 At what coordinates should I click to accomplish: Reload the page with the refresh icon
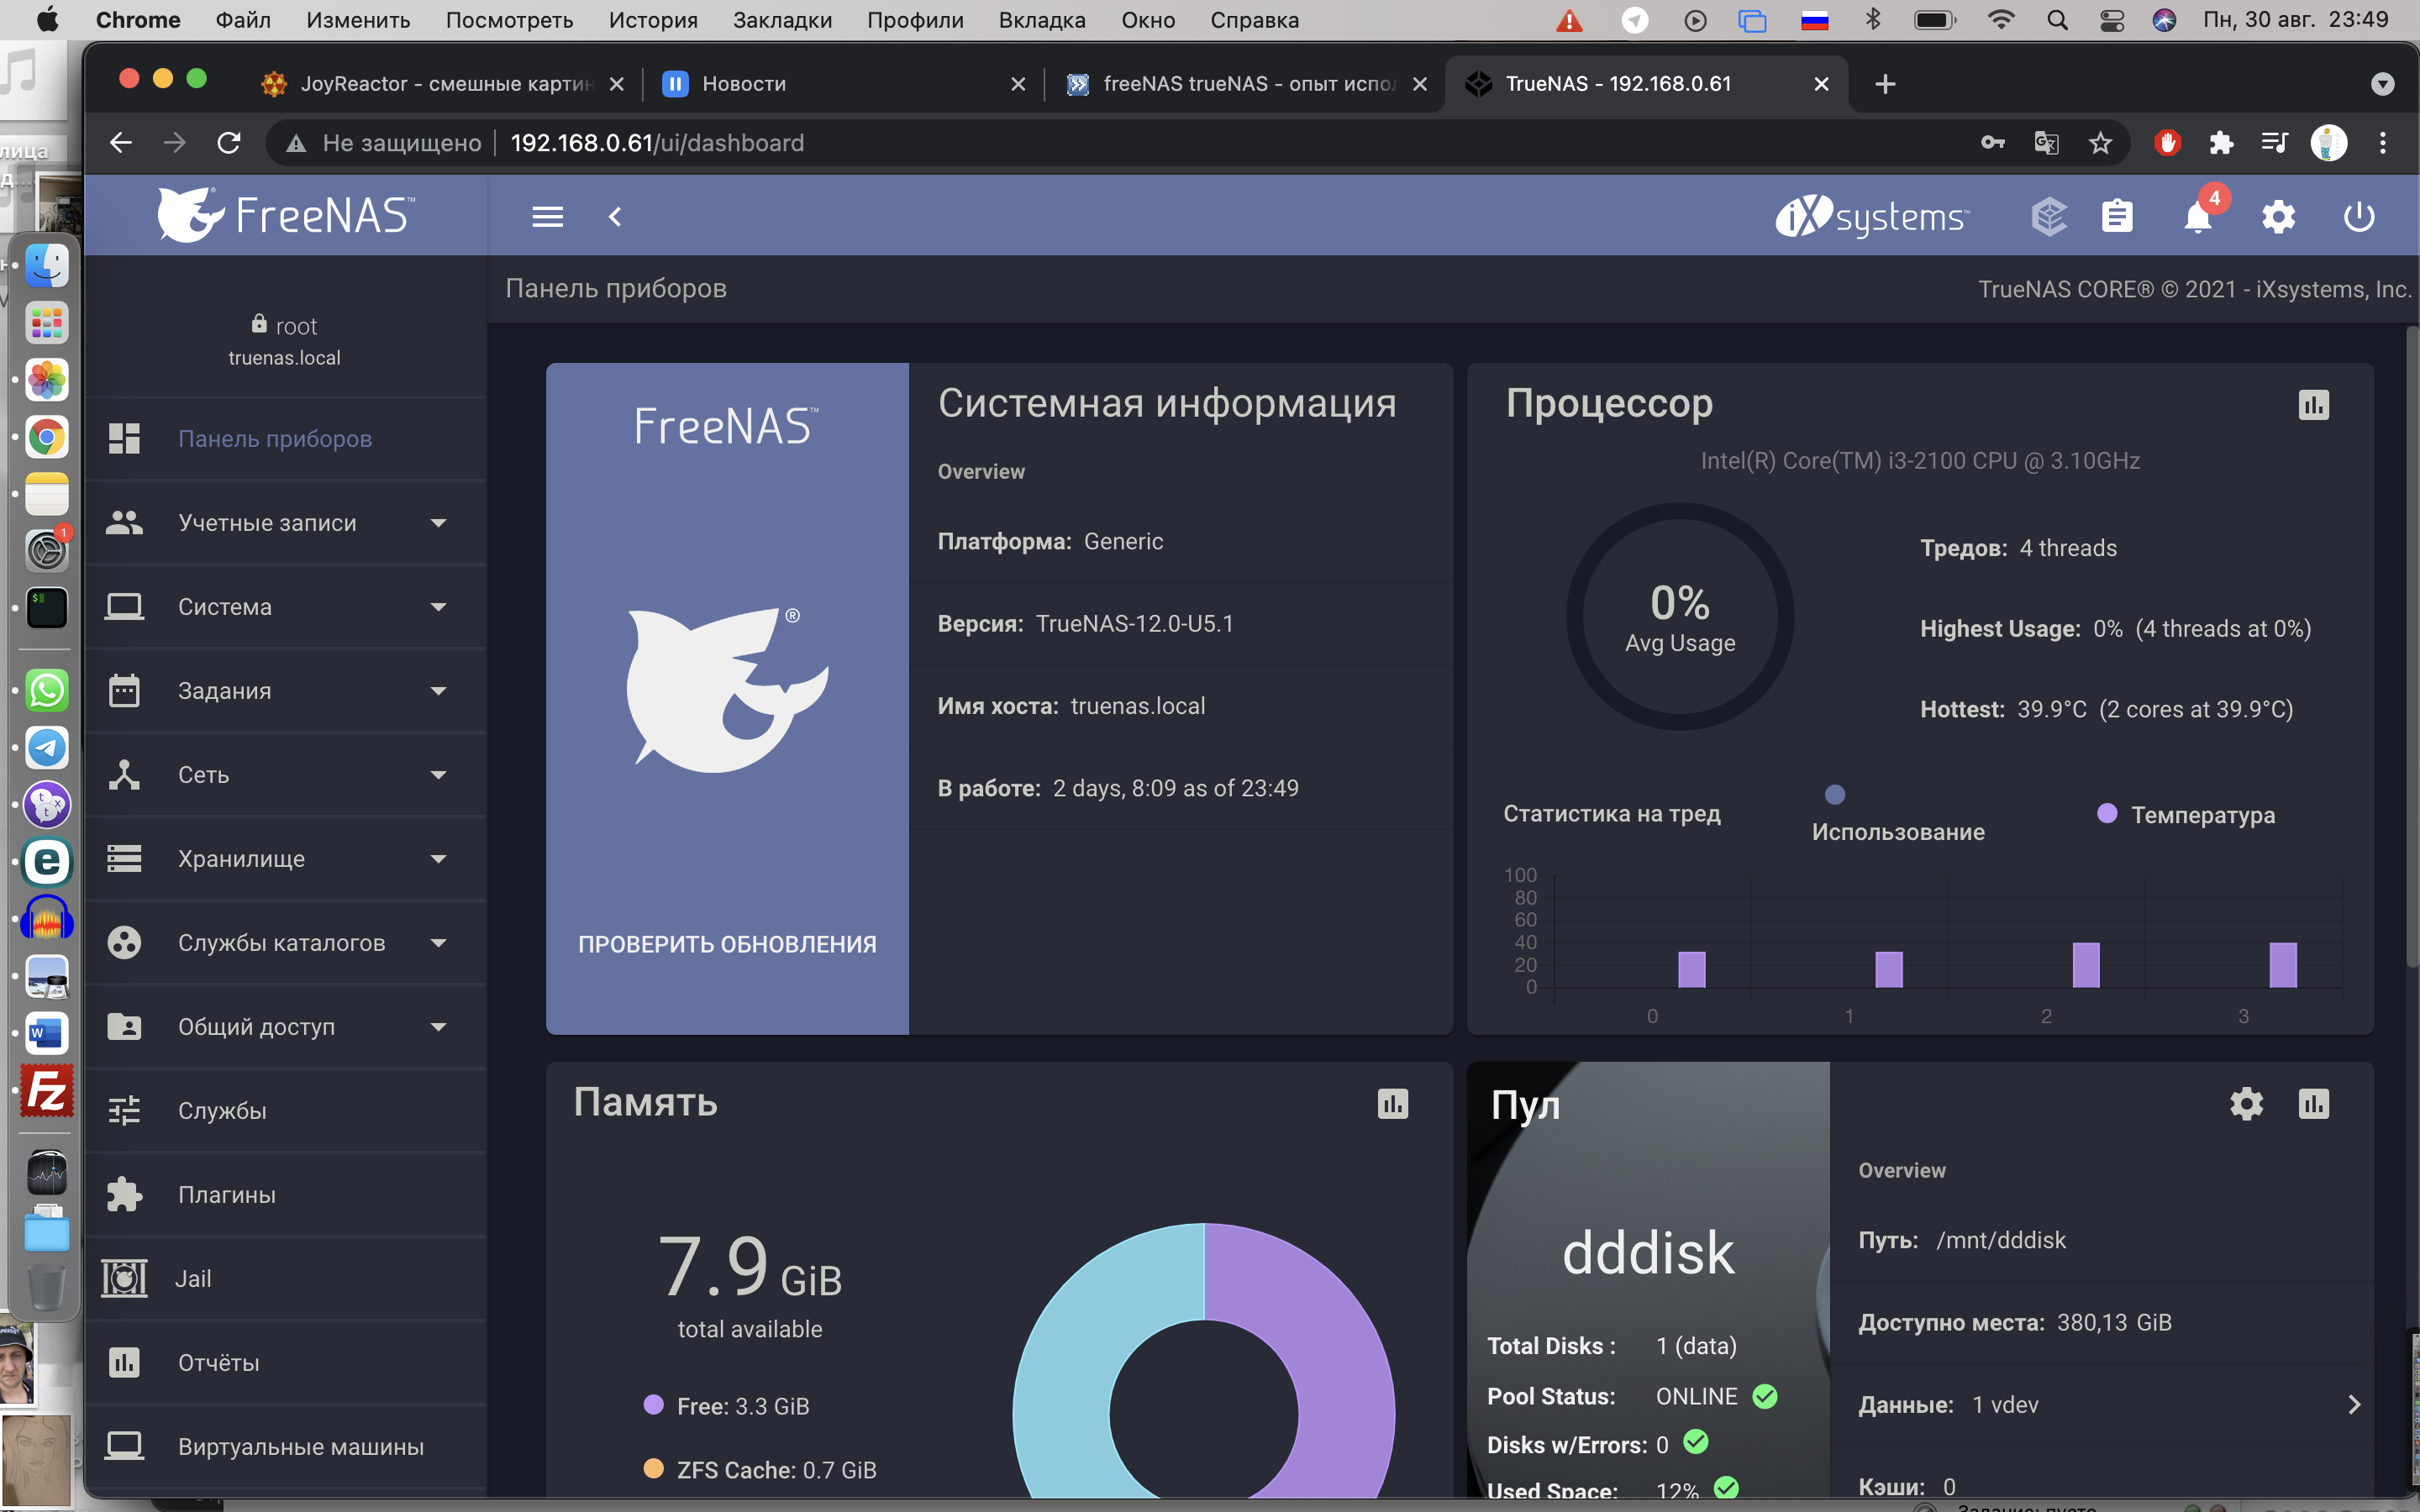[x=229, y=143]
